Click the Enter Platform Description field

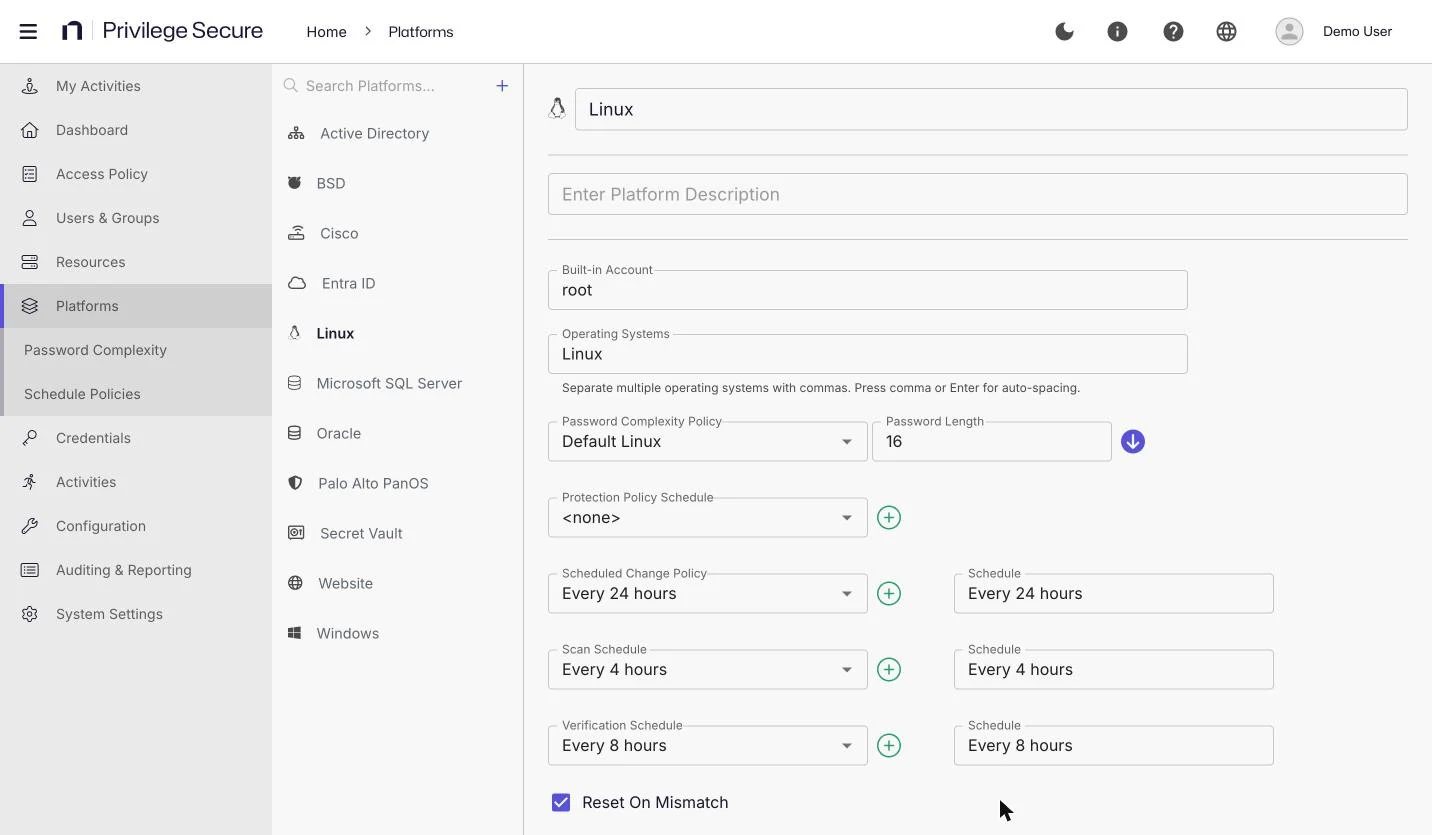tap(978, 194)
